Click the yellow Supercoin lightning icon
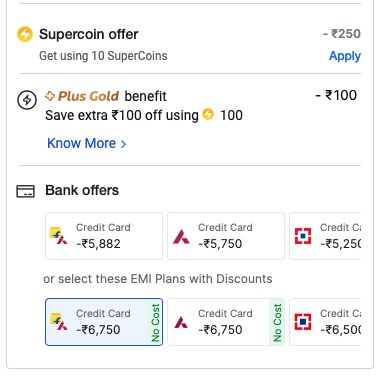 tap(25, 34)
